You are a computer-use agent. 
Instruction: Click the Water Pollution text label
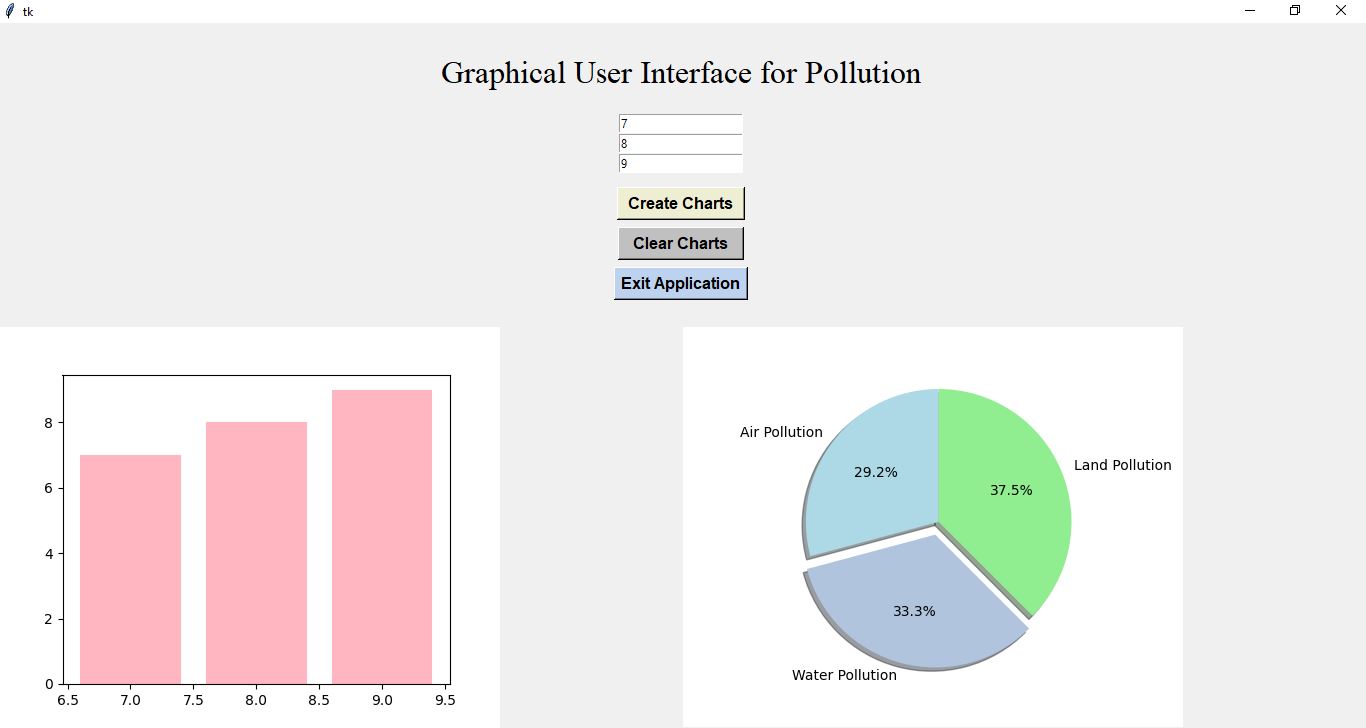point(843,675)
